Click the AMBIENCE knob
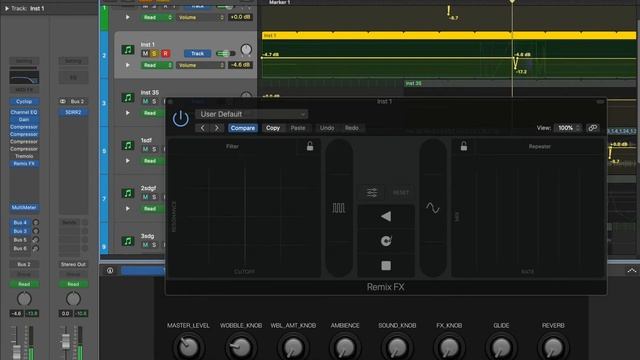The height and width of the screenshot is (360, 640). 345,347
